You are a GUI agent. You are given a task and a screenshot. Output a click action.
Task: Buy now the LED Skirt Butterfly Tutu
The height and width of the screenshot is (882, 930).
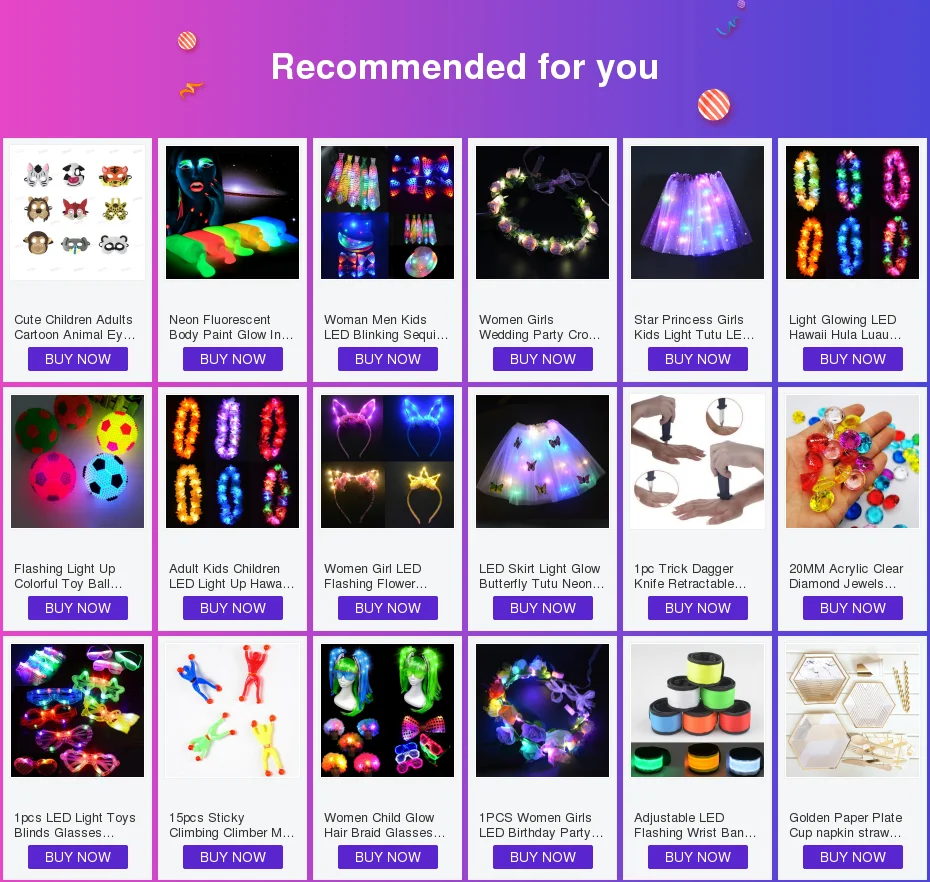[542, 609]
